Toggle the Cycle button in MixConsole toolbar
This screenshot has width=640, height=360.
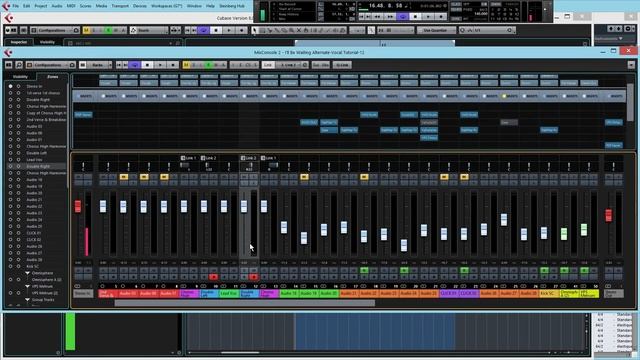click(x=135, y=65)
